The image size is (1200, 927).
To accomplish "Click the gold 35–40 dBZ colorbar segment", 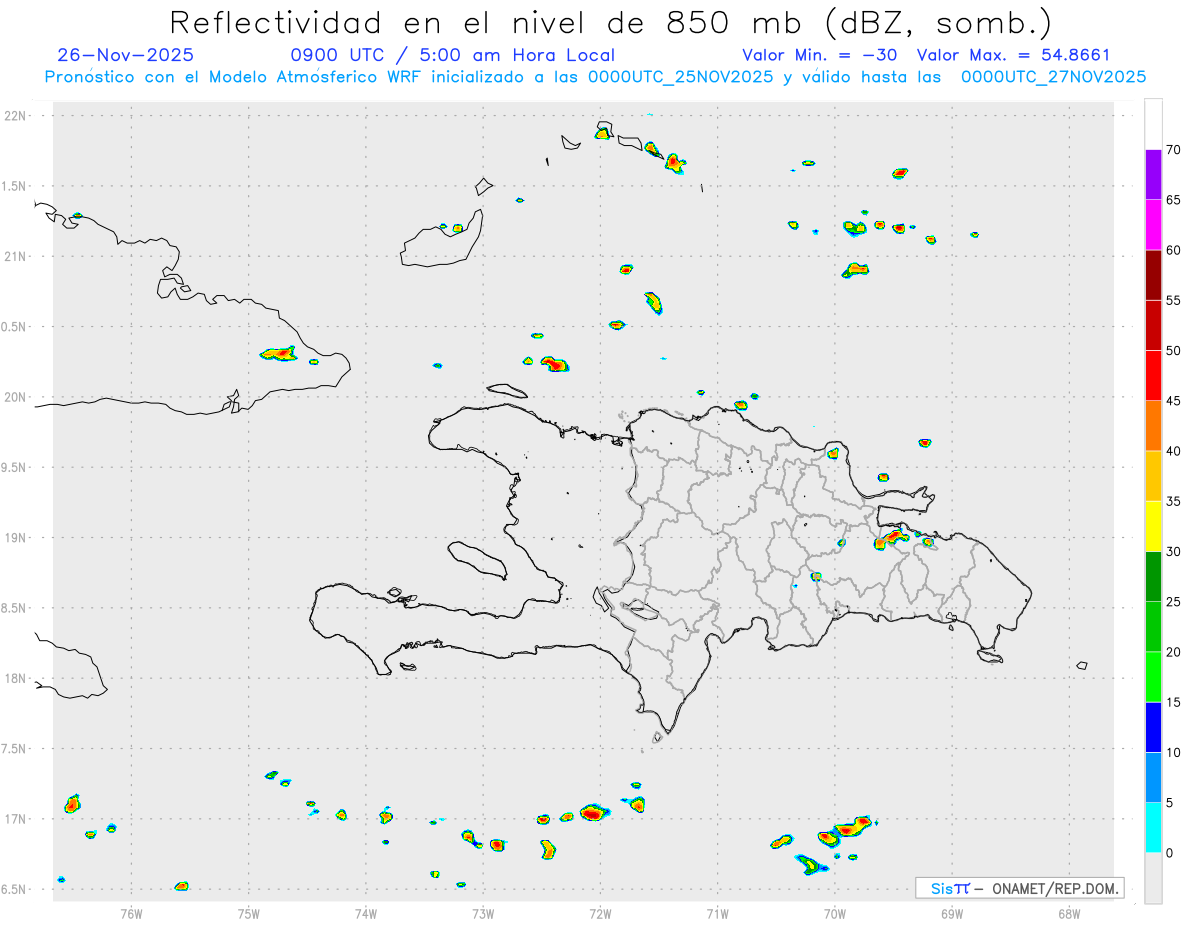I will click(x=1153, y=476).
